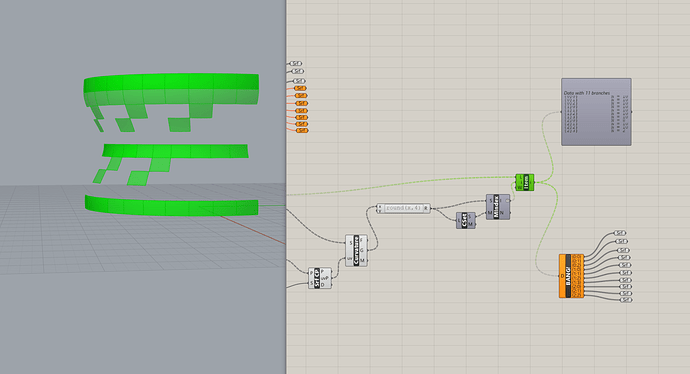690x374 pixels.
Task: Select the MIndex component node
Action: (498, 207)
